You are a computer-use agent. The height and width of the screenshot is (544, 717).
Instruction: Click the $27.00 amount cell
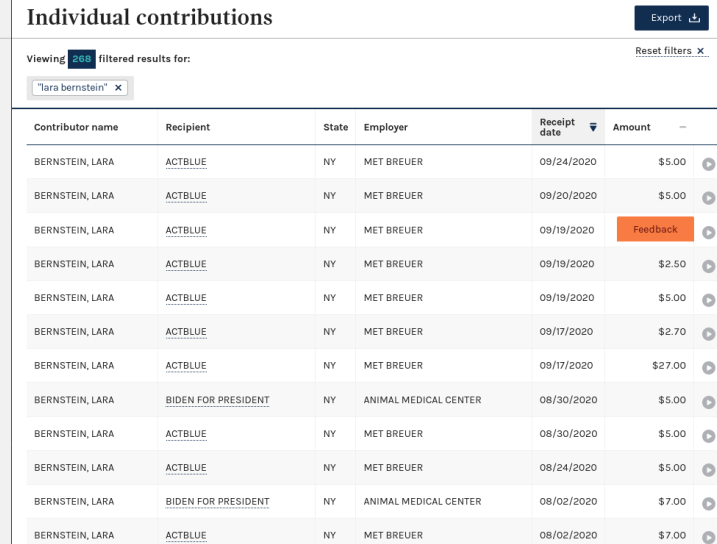[669, 366]
